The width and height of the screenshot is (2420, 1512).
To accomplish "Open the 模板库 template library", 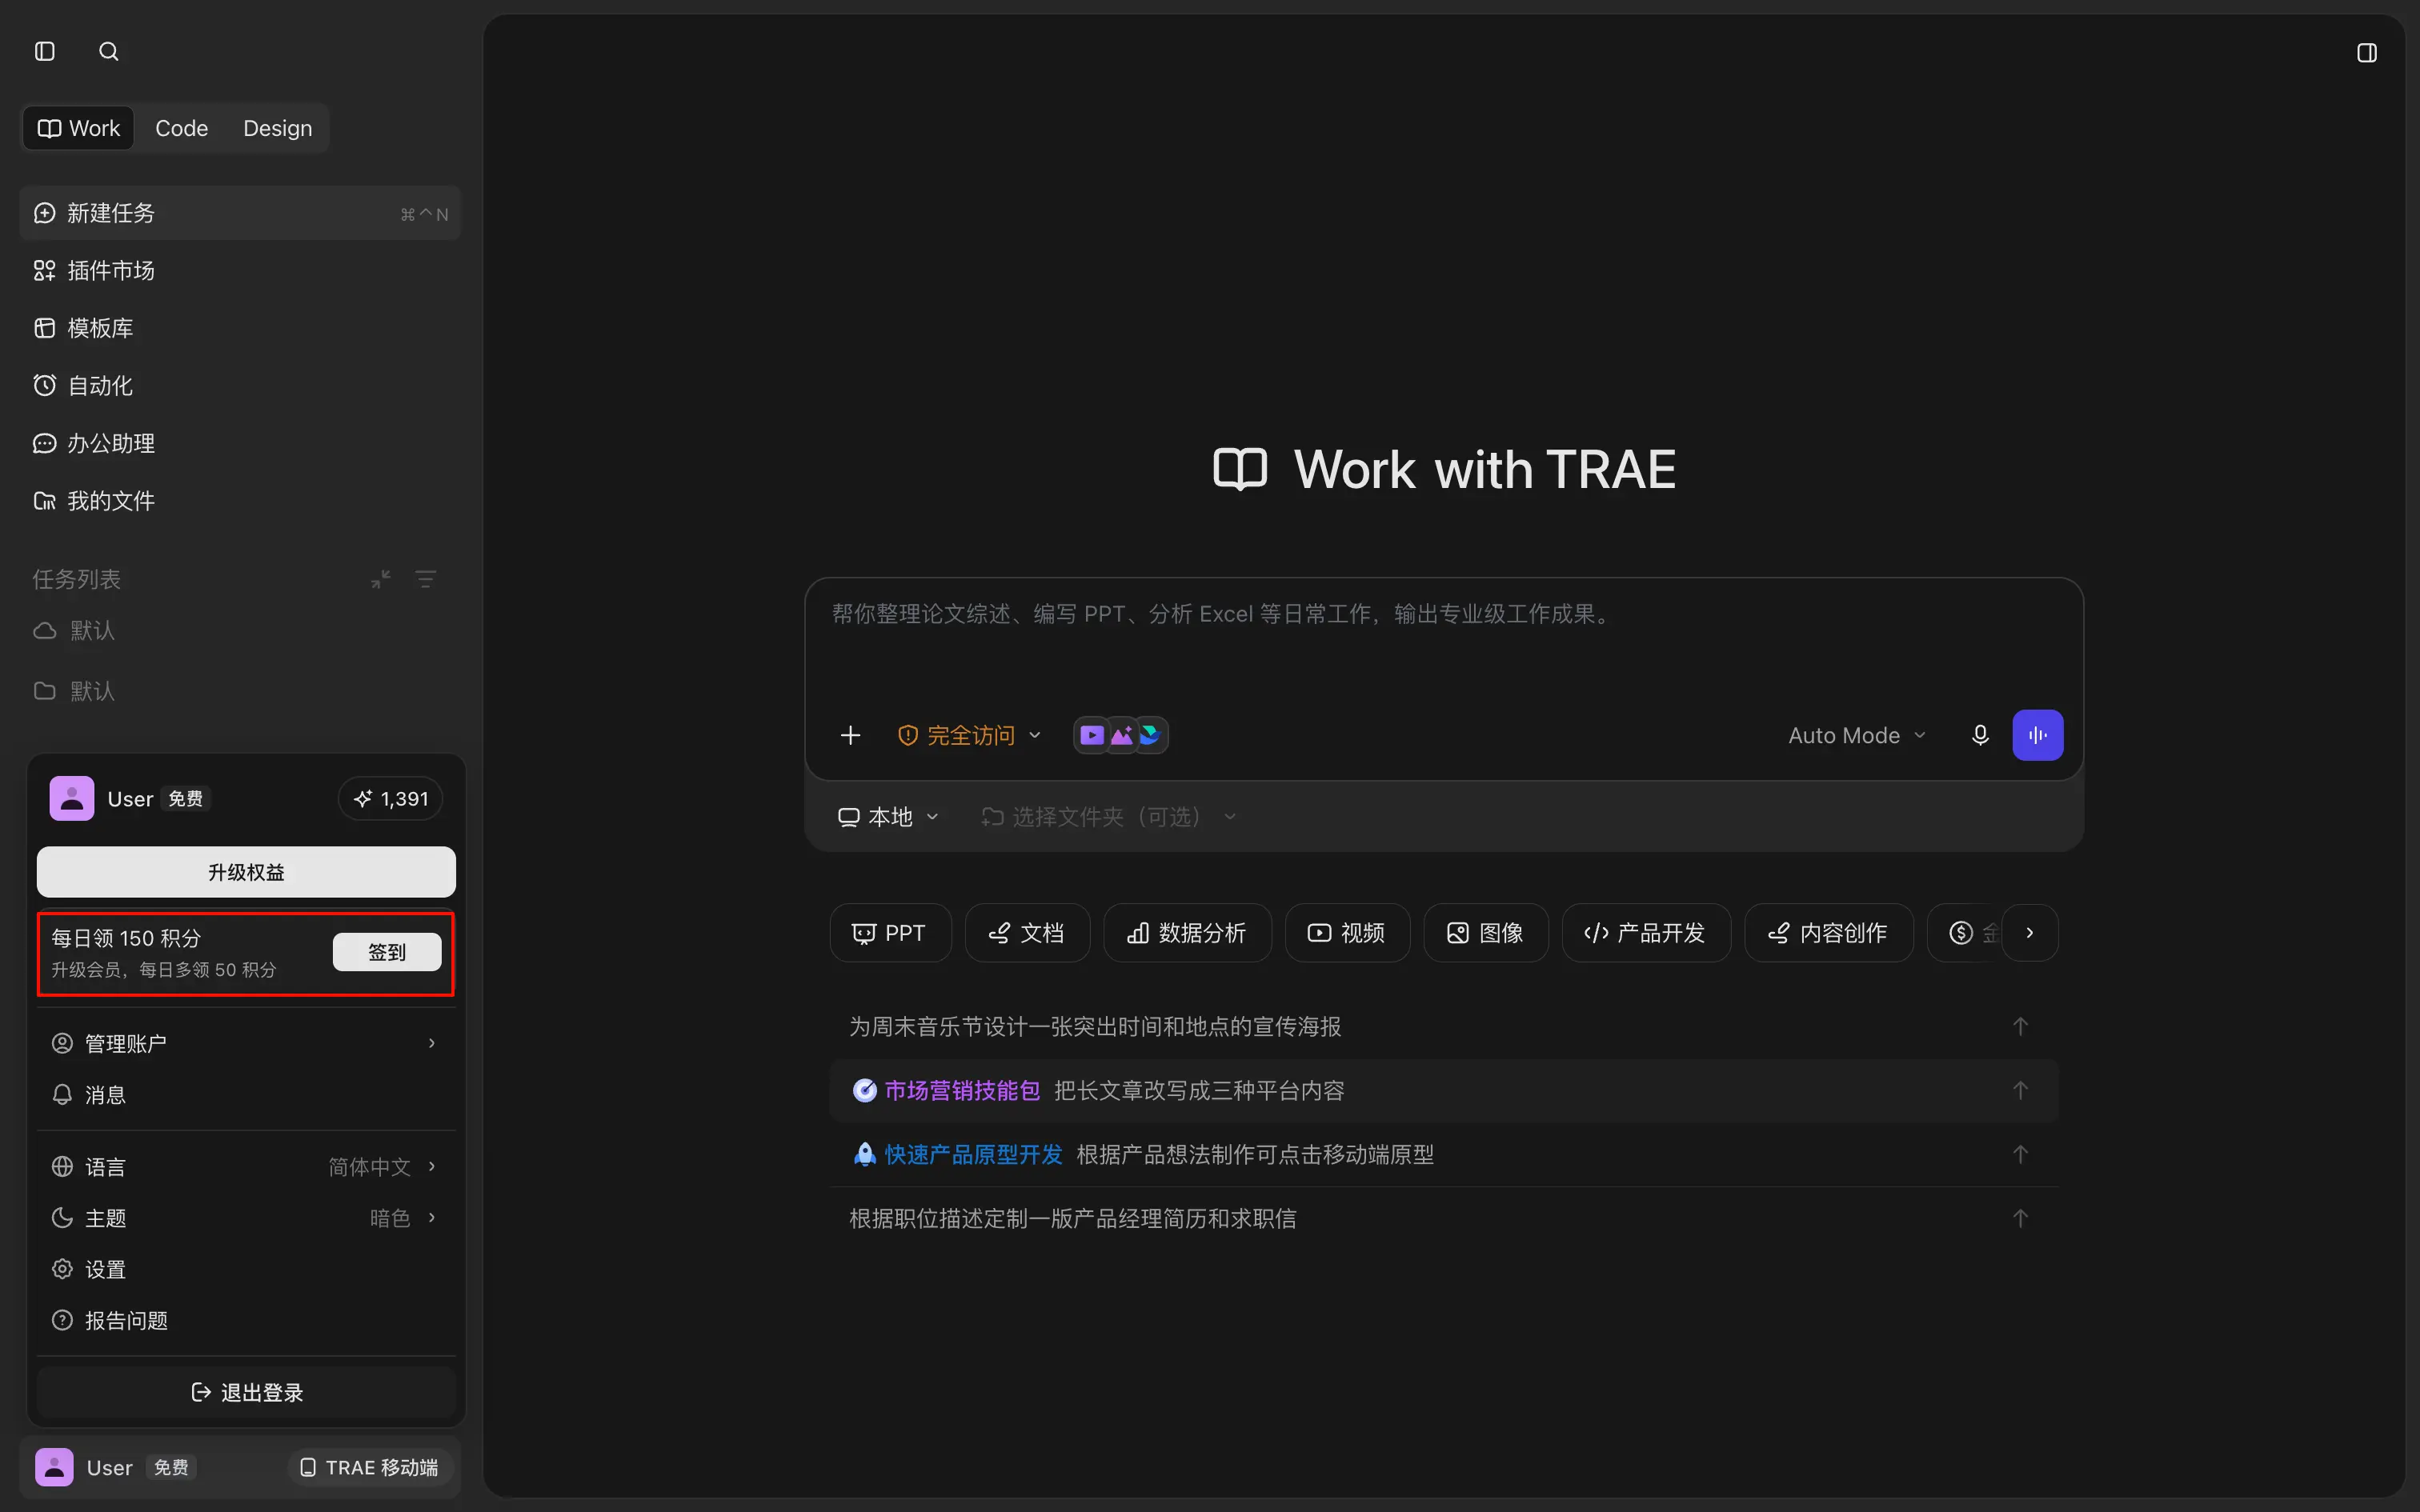I will pos(240,328).
